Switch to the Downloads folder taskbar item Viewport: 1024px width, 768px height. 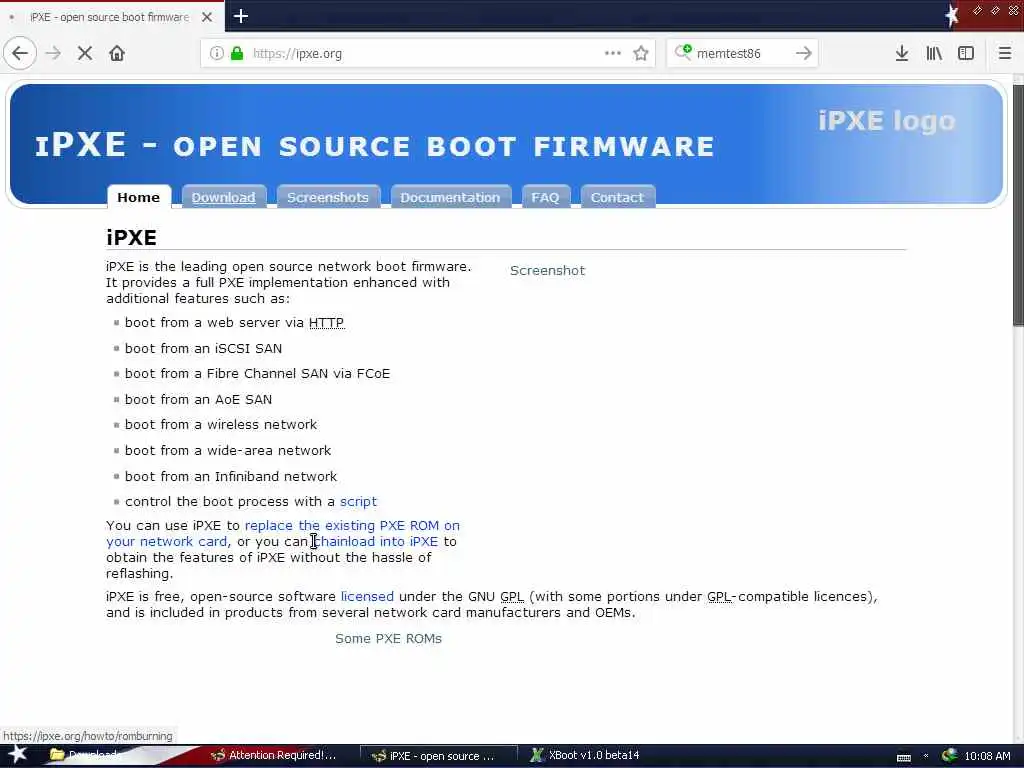[x=85, y=756]
